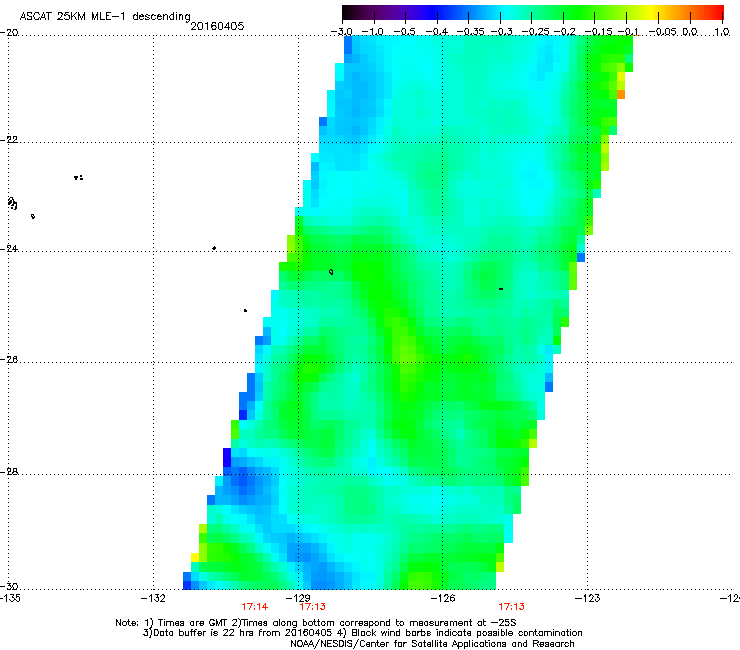The image size is (740, 650).
Task: Click the "-0.35" color scale label
Action: (x=471, y=32)
